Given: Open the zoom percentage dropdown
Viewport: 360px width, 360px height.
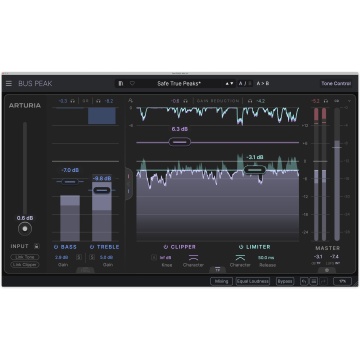Looking at the screenshot, I should click(342, 281).
